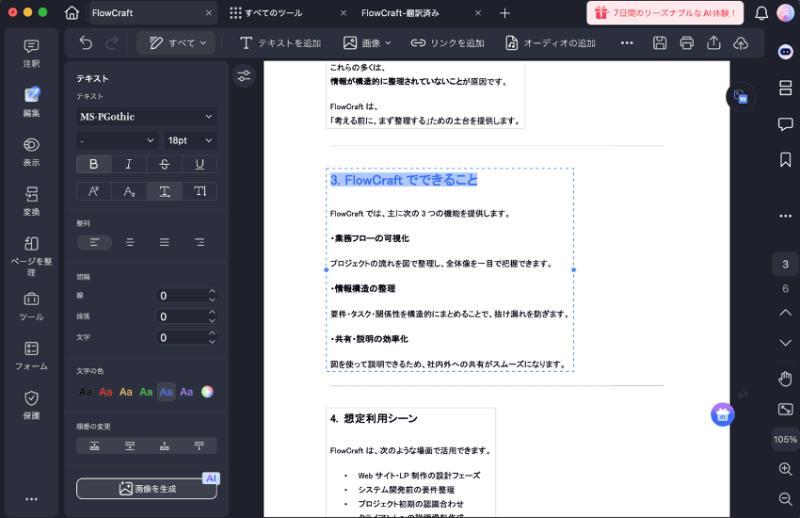The height and width of the screenshot is (518, 800).
Task: Close the FlowCraft-翻訳済み tab
Action: [478, 13]
